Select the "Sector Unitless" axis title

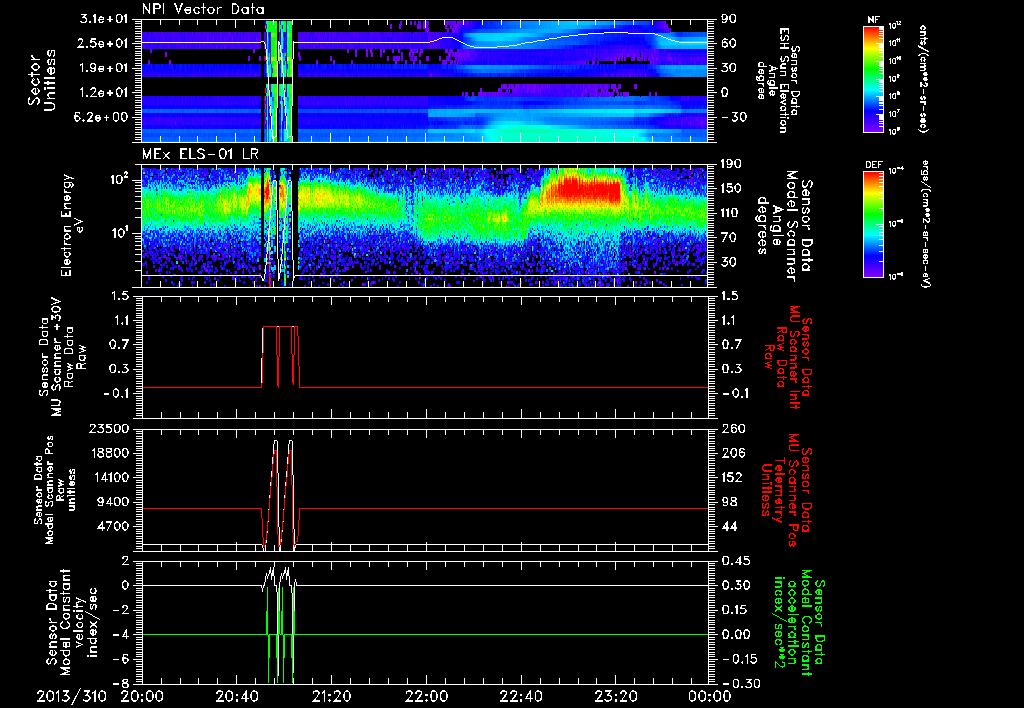tap(42, 80)
